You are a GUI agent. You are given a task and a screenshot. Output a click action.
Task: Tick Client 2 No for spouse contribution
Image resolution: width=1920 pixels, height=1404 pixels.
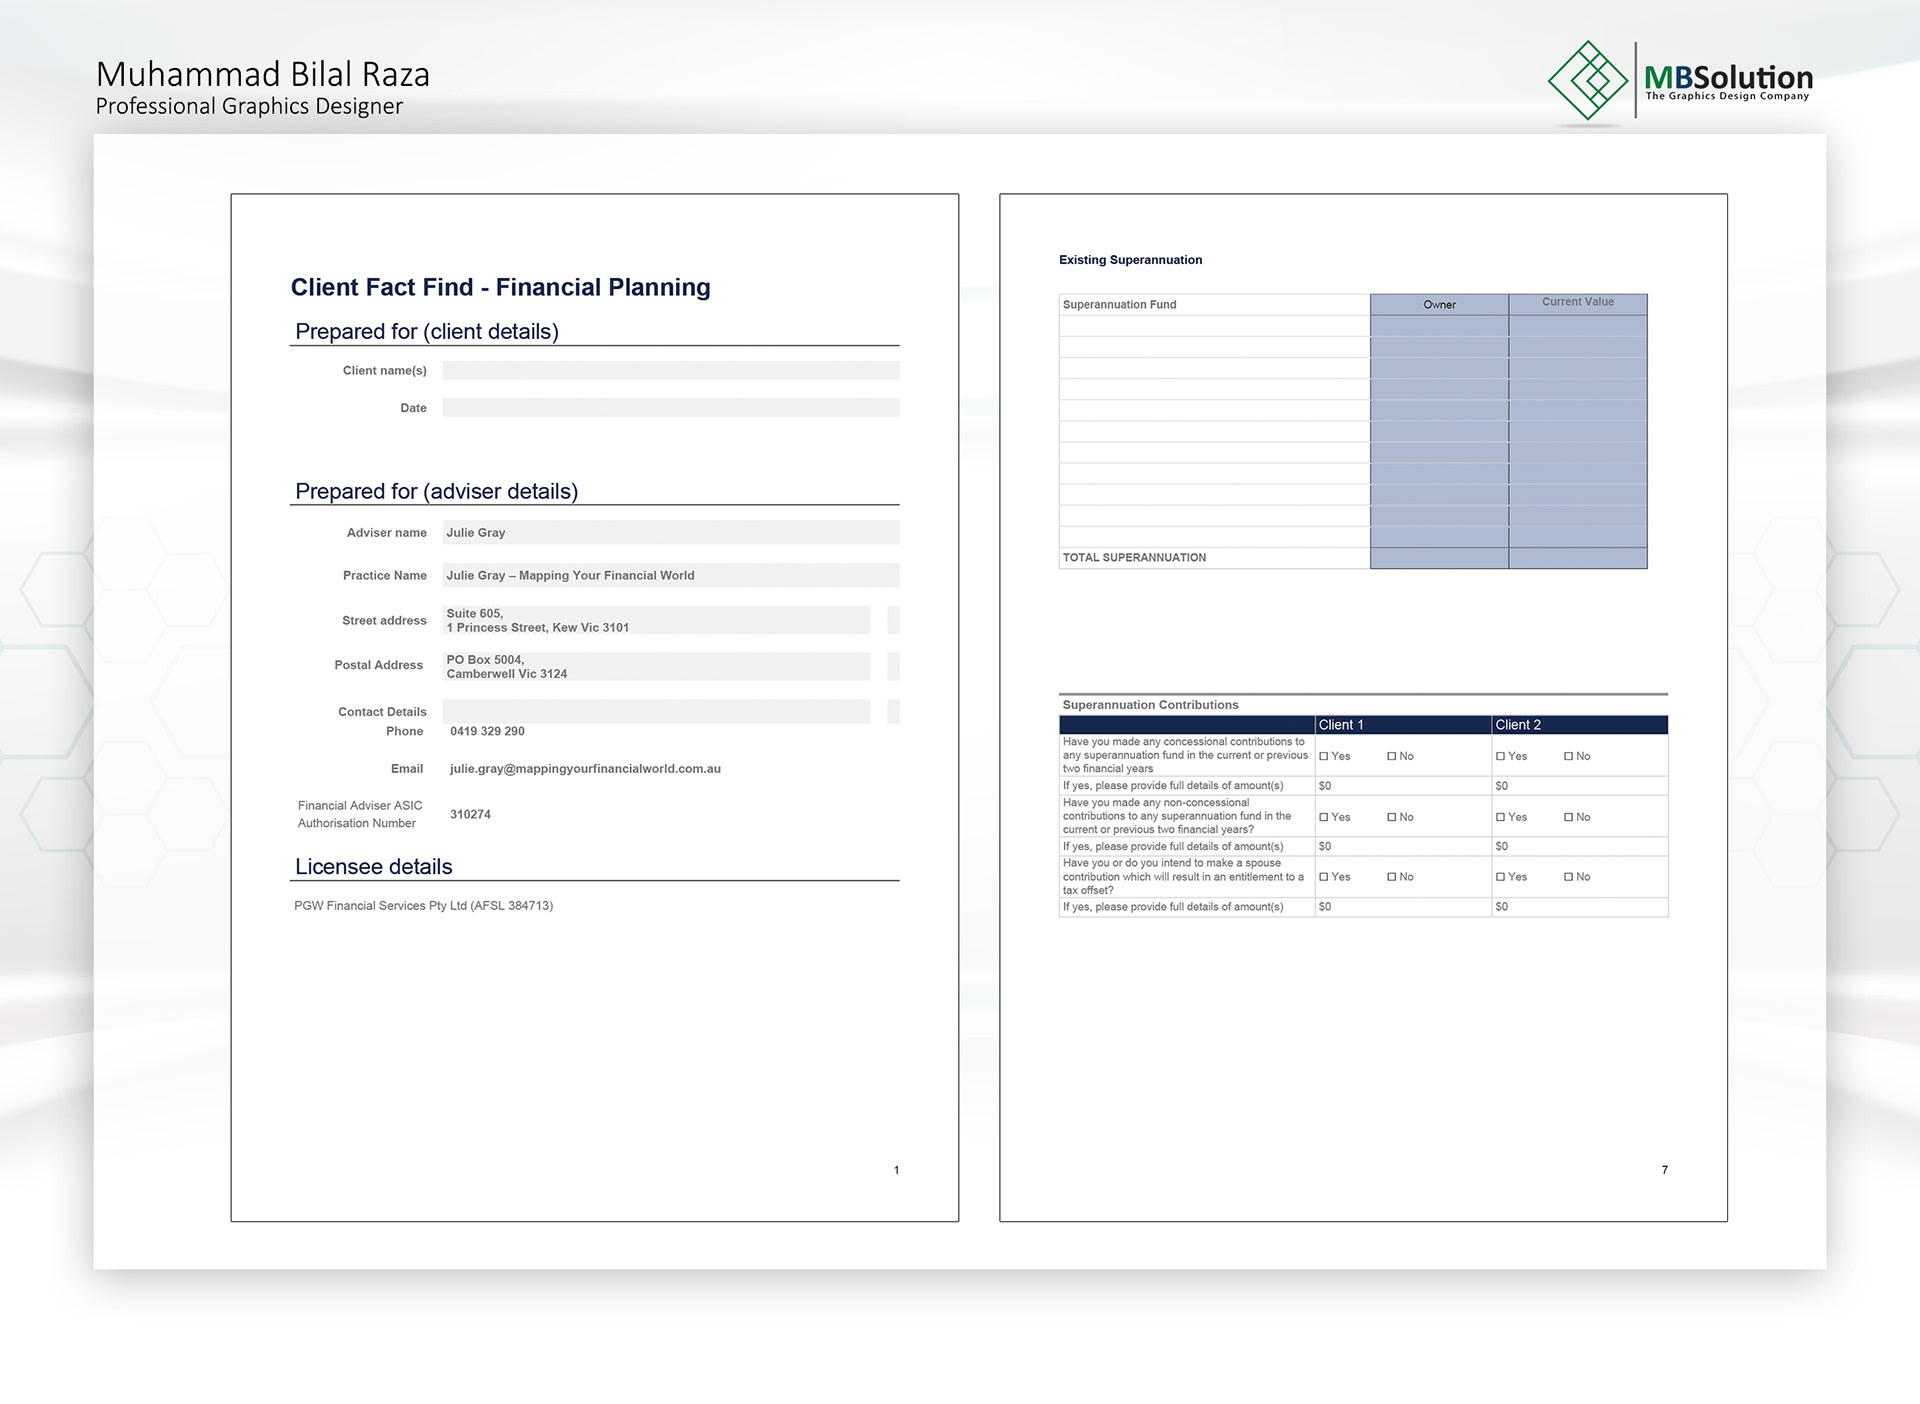pyautogui.click(x=1569, y=877)
